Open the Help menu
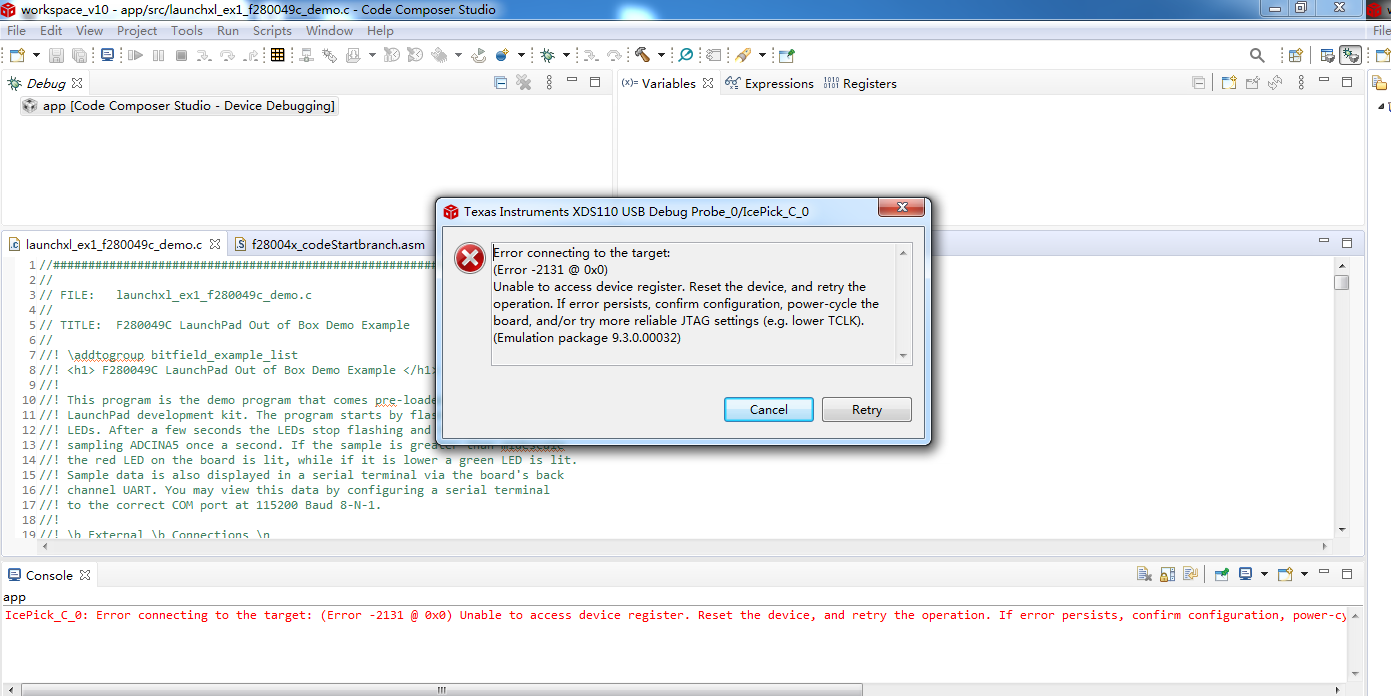The width and height of the screenshot is (1391, 696). click(x=380, y=31)
